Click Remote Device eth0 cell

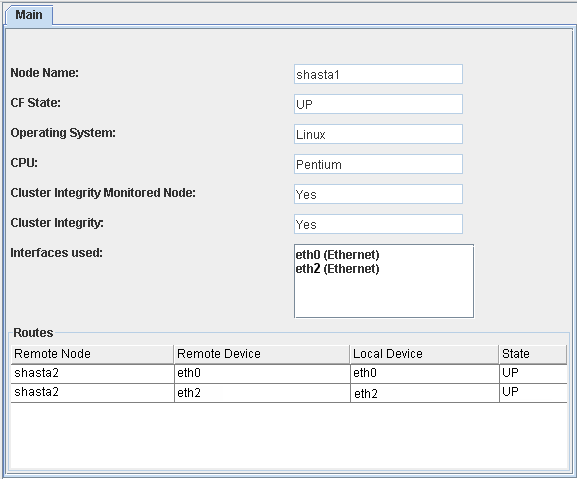point(262,373)
